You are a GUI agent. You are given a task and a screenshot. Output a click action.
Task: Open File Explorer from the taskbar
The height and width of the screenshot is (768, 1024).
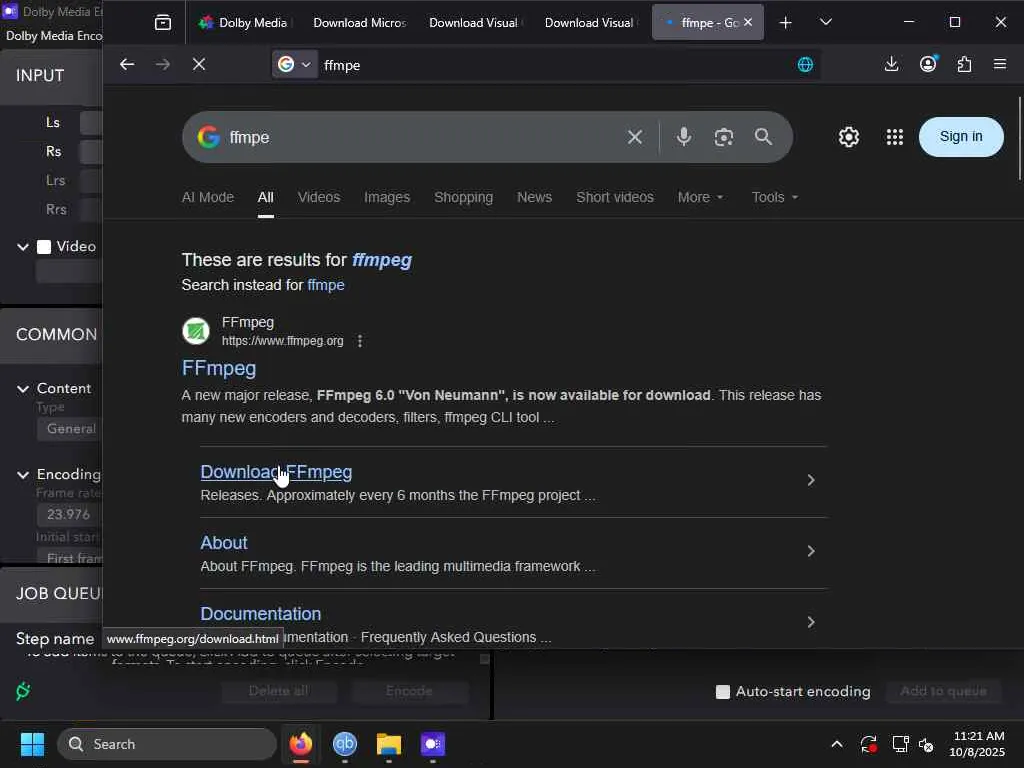coord(389,744)
